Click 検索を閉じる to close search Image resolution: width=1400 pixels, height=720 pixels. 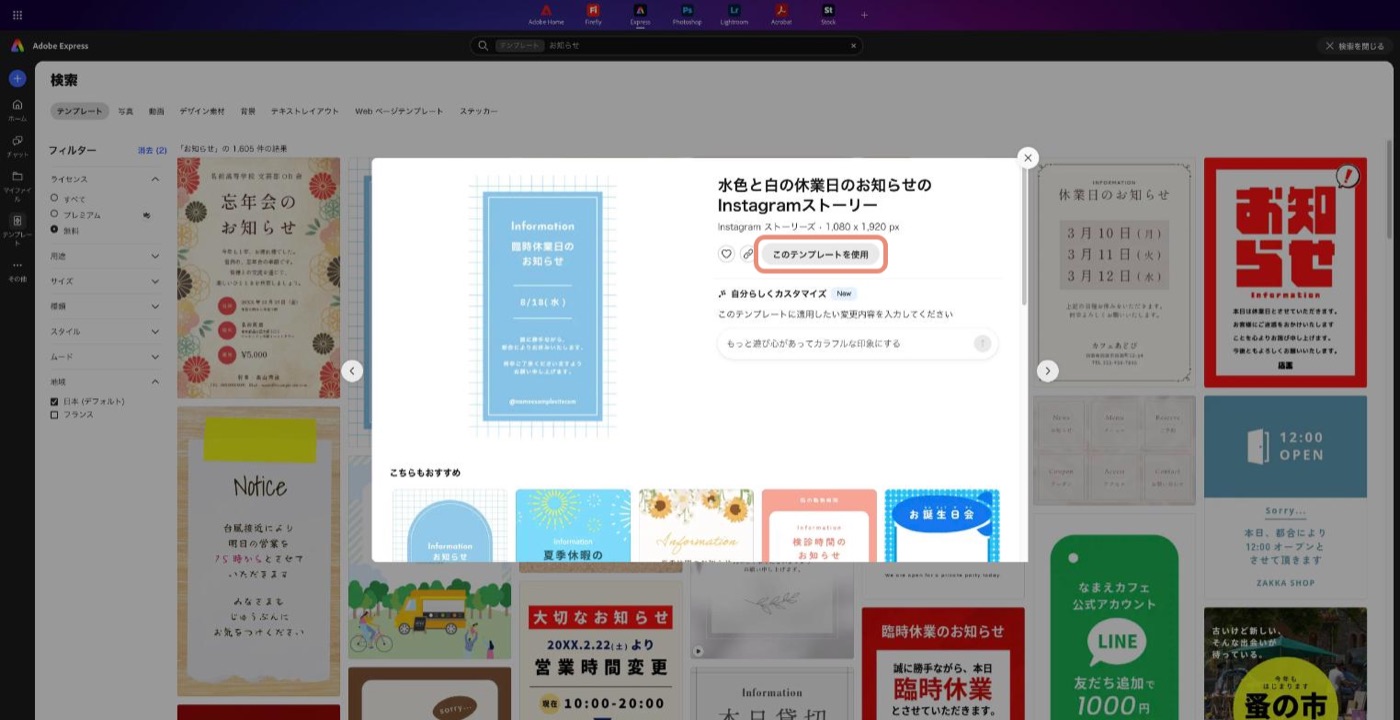click(x=1355, y=46)
